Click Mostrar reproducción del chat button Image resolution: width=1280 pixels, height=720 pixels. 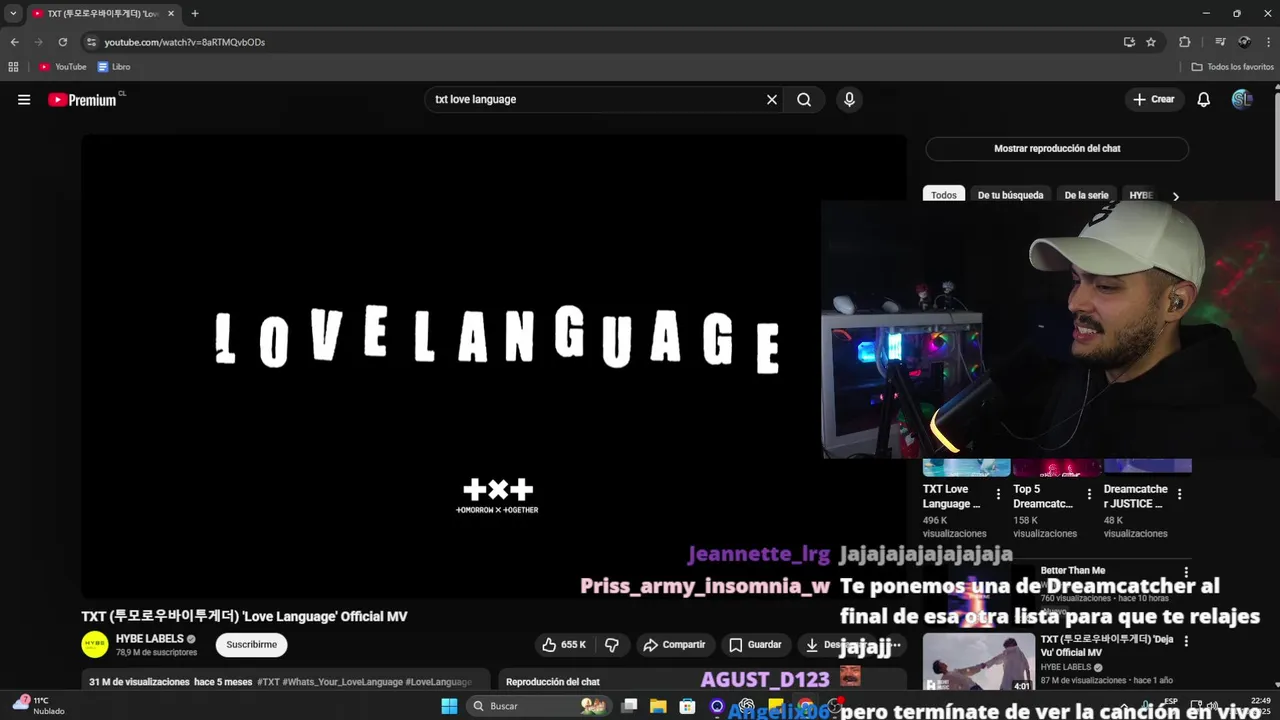click(1057, 148)
